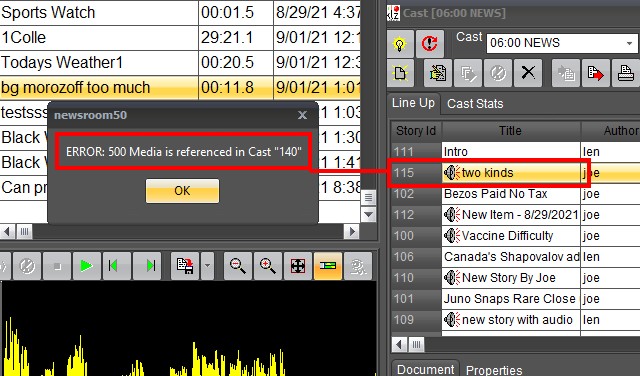Screen dimensions: 640x376
Task: Jump to the start of the audio
Action: (117, 266)
